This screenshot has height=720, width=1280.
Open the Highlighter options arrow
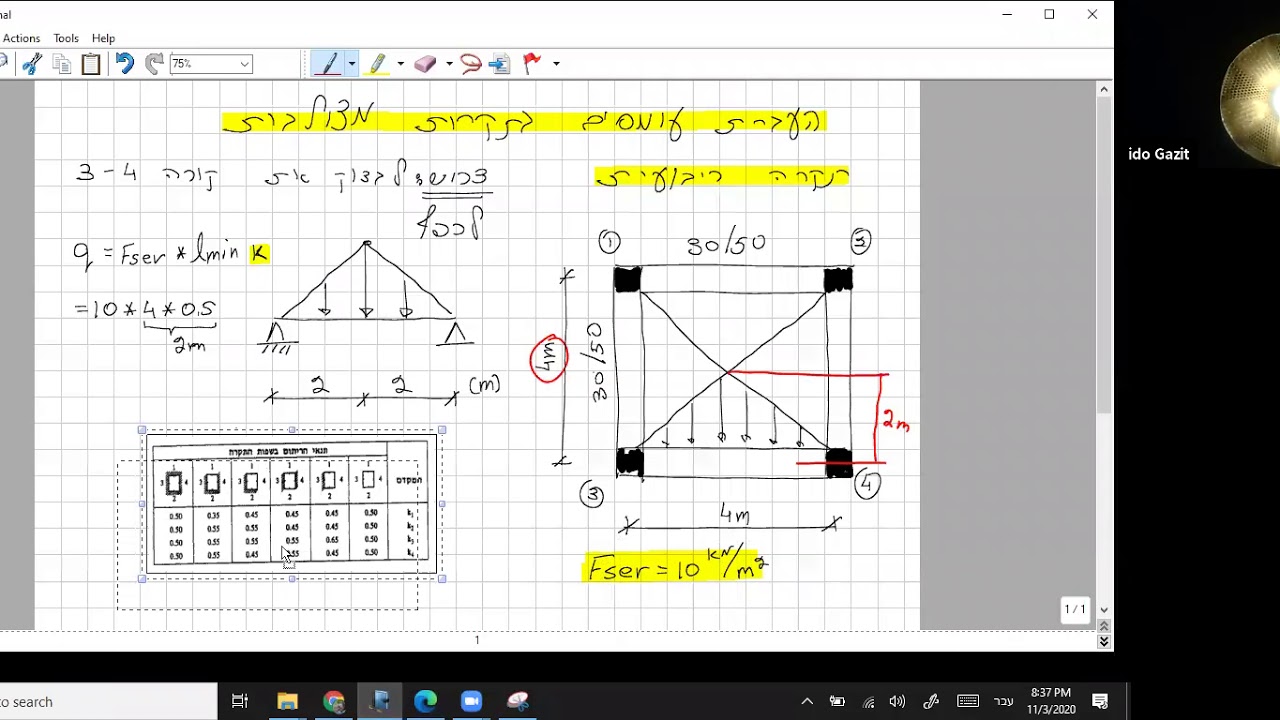point(401,64)
